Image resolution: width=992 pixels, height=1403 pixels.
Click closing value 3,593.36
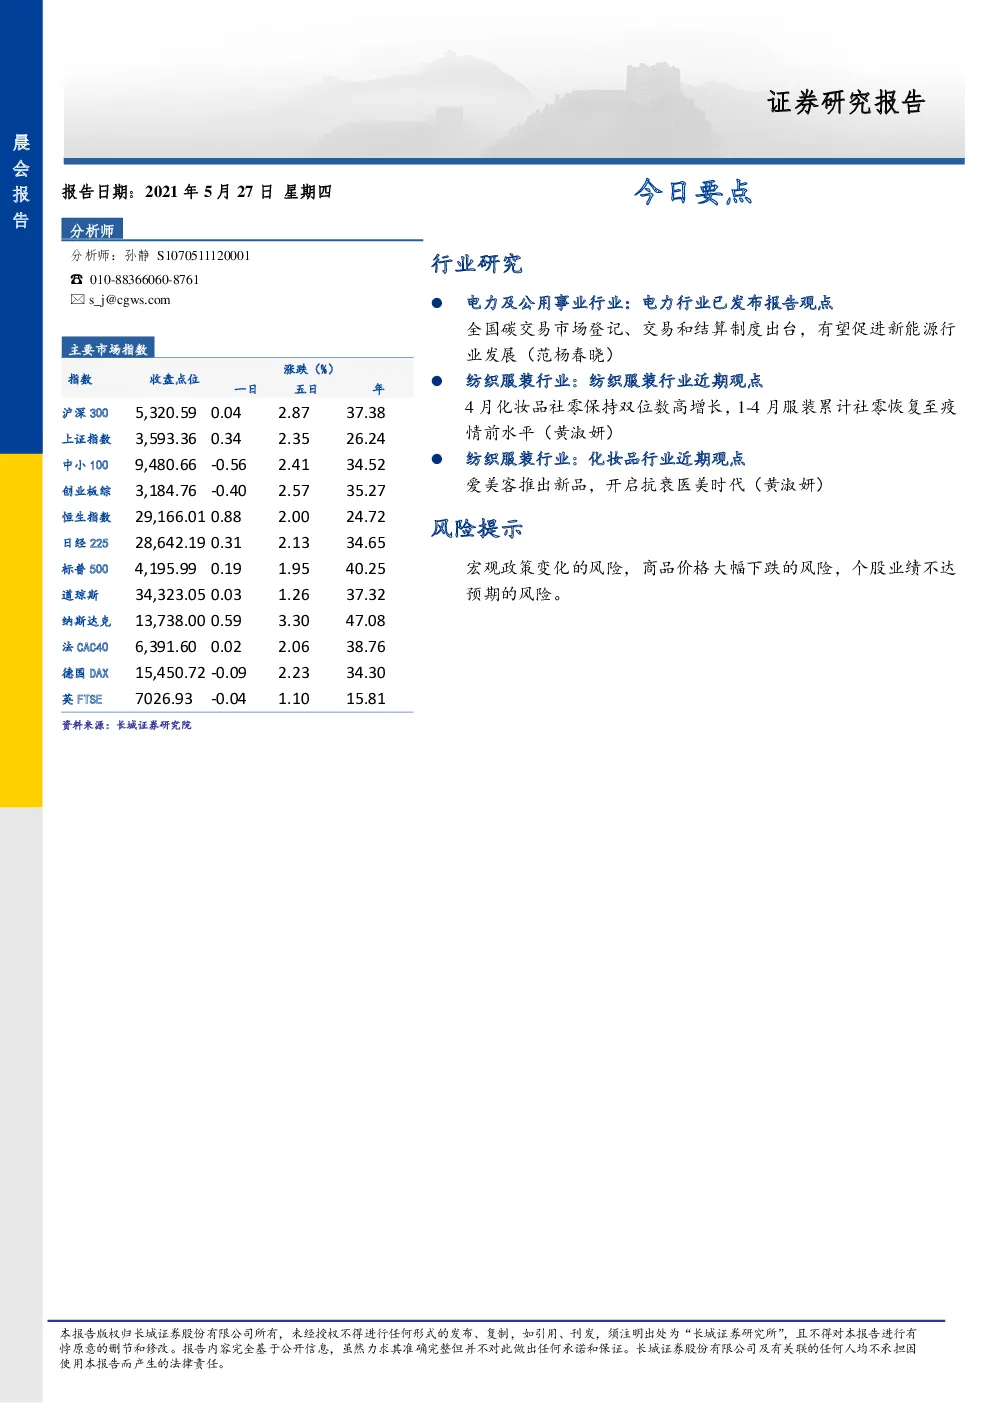166,439
